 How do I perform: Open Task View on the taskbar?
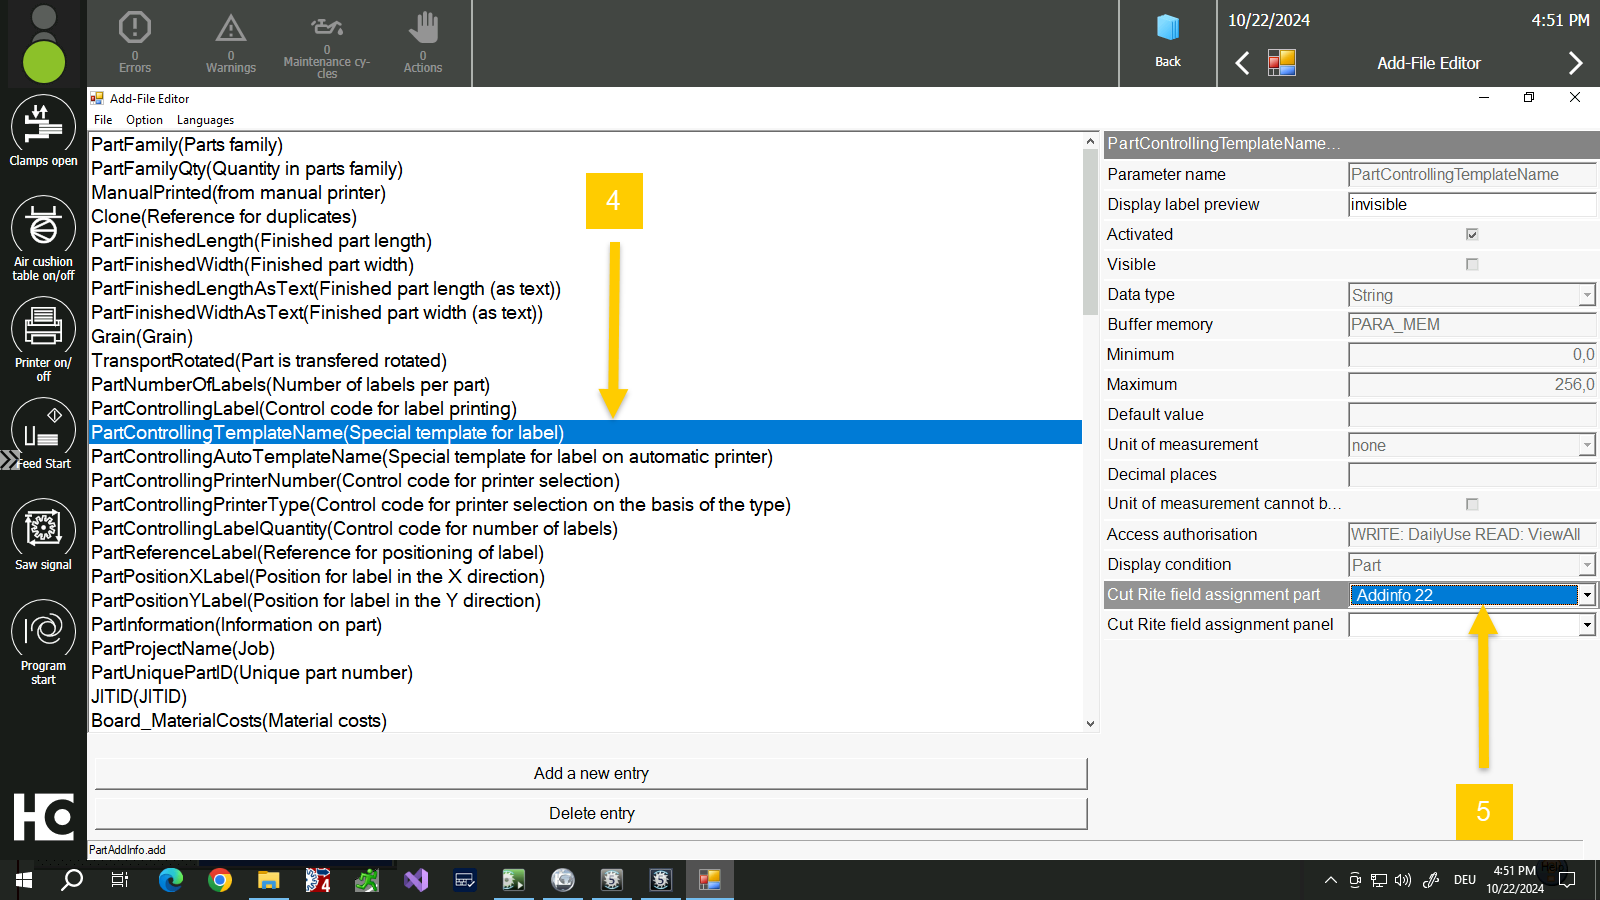click(x=120, y=880)
